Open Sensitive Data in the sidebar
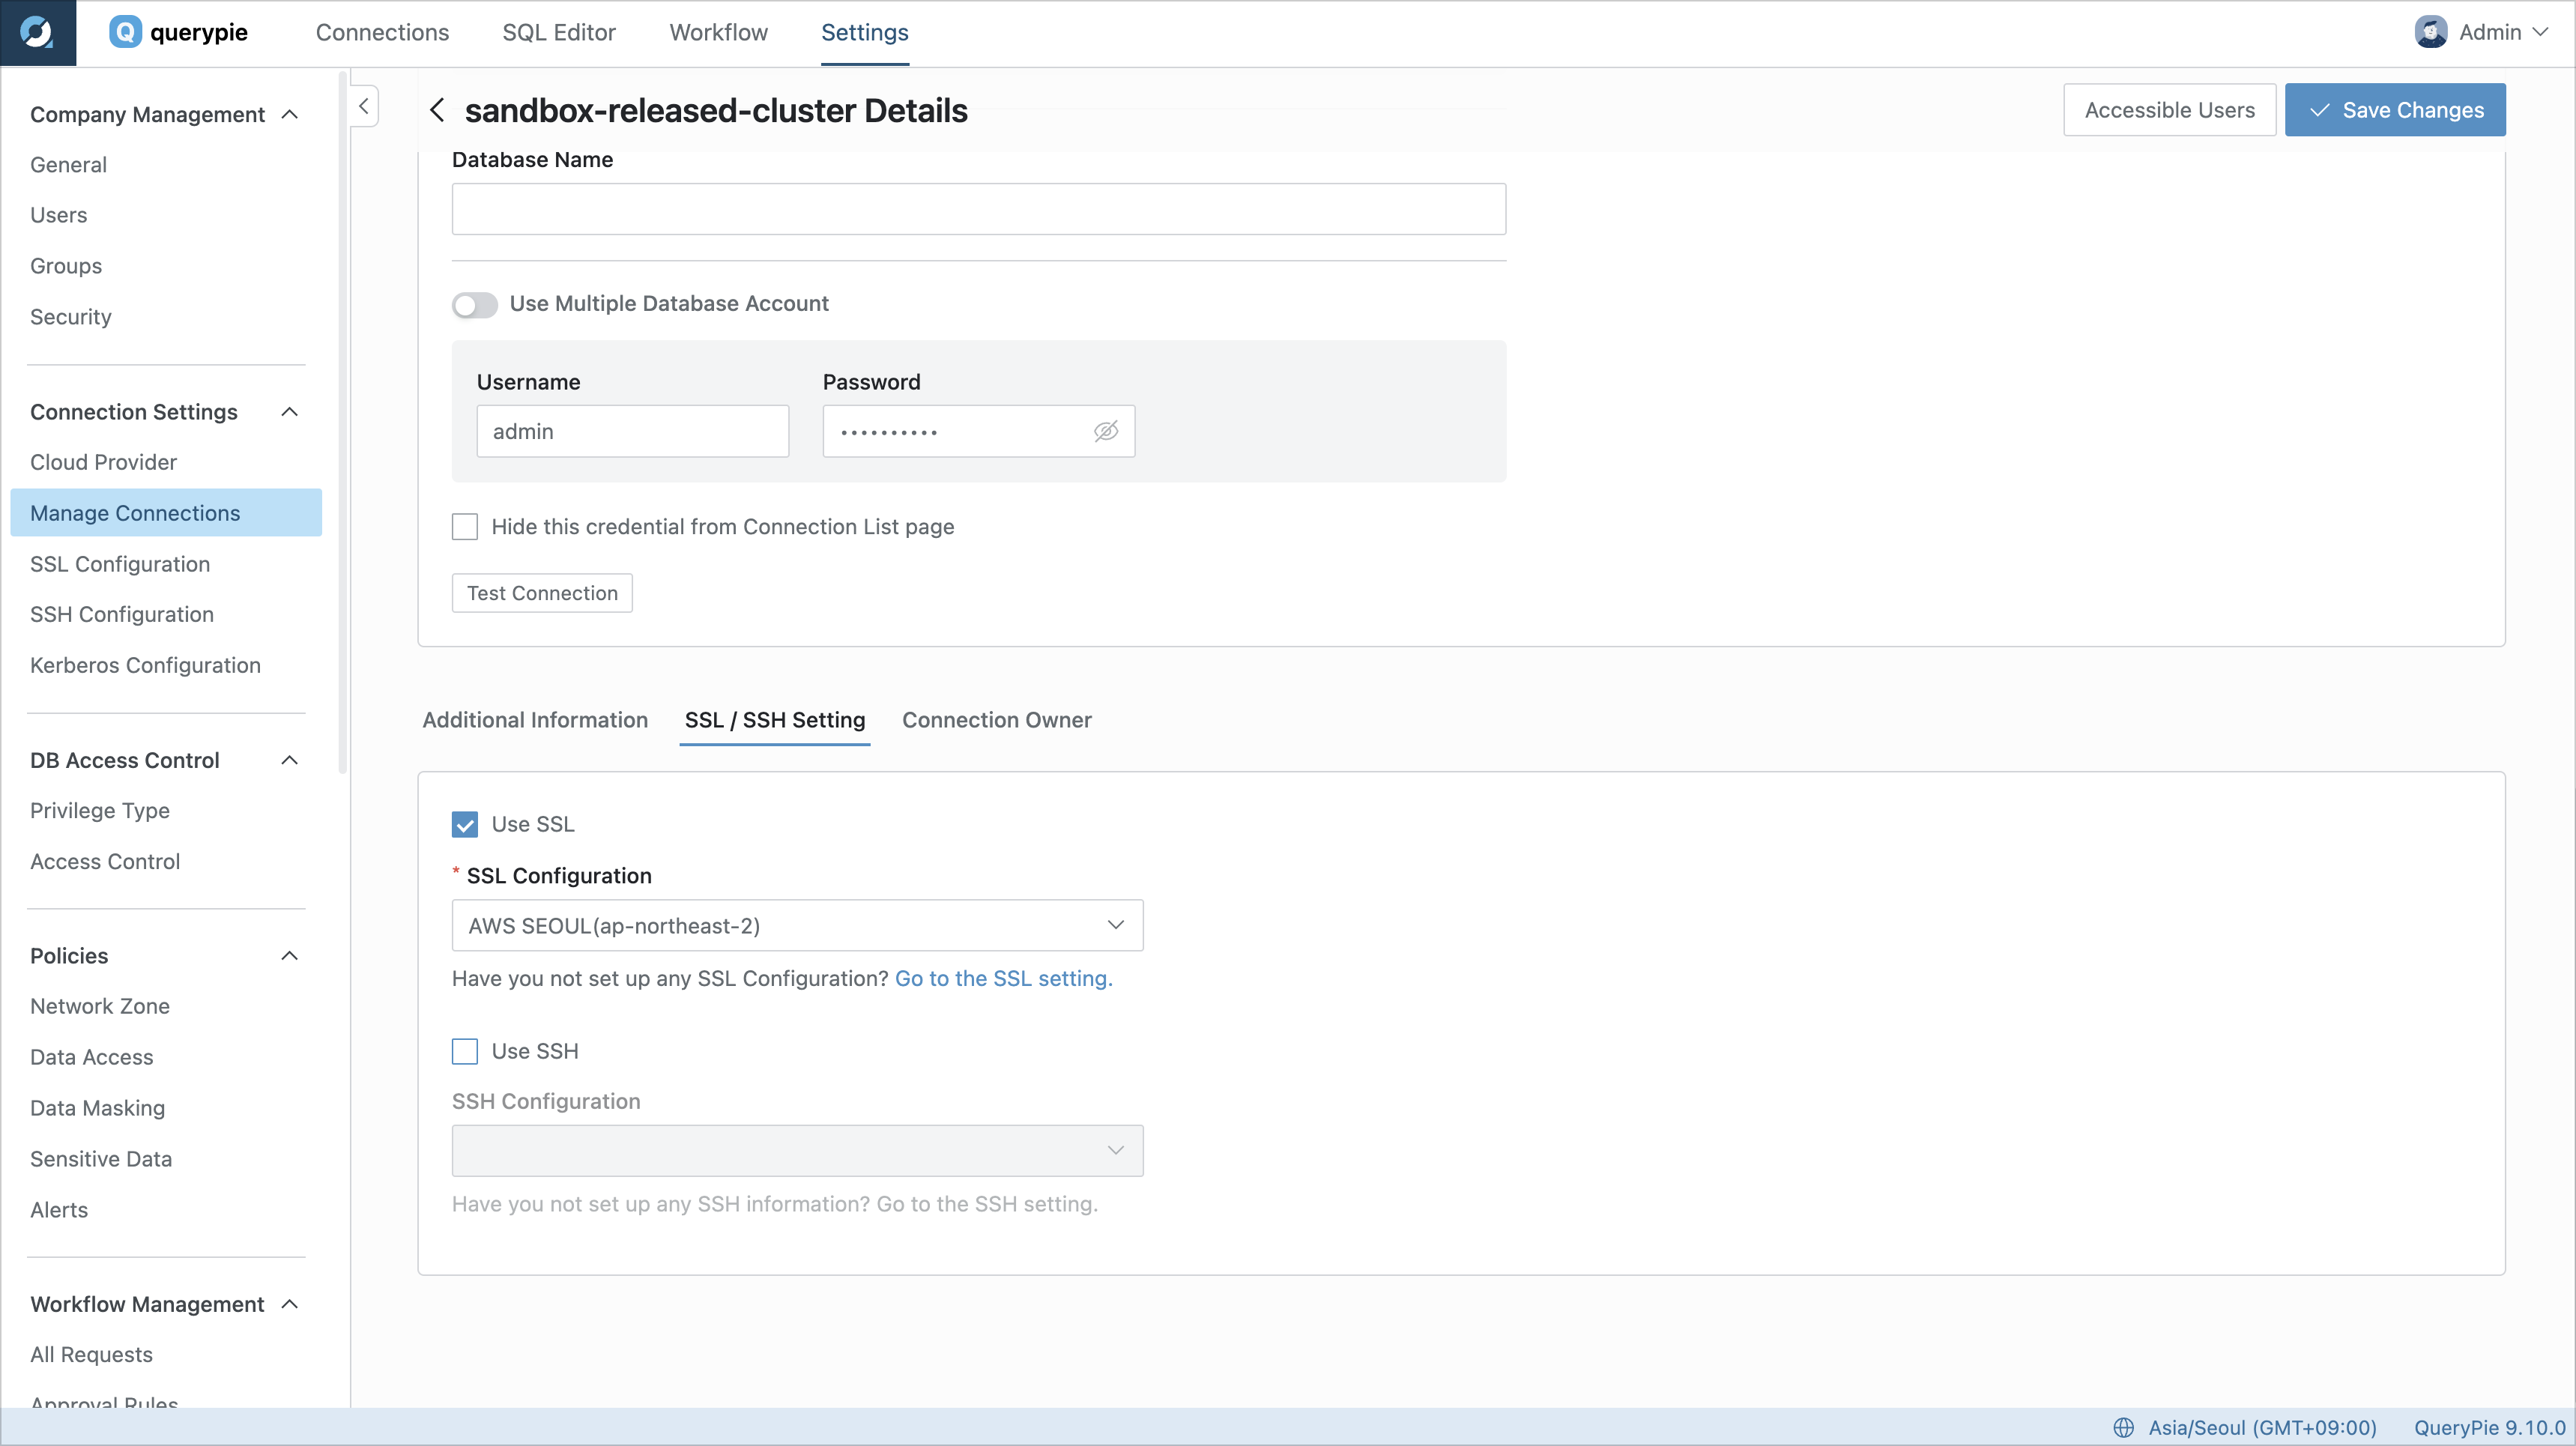The height and width of the screenshot is (1446, 2576). 101,1158
